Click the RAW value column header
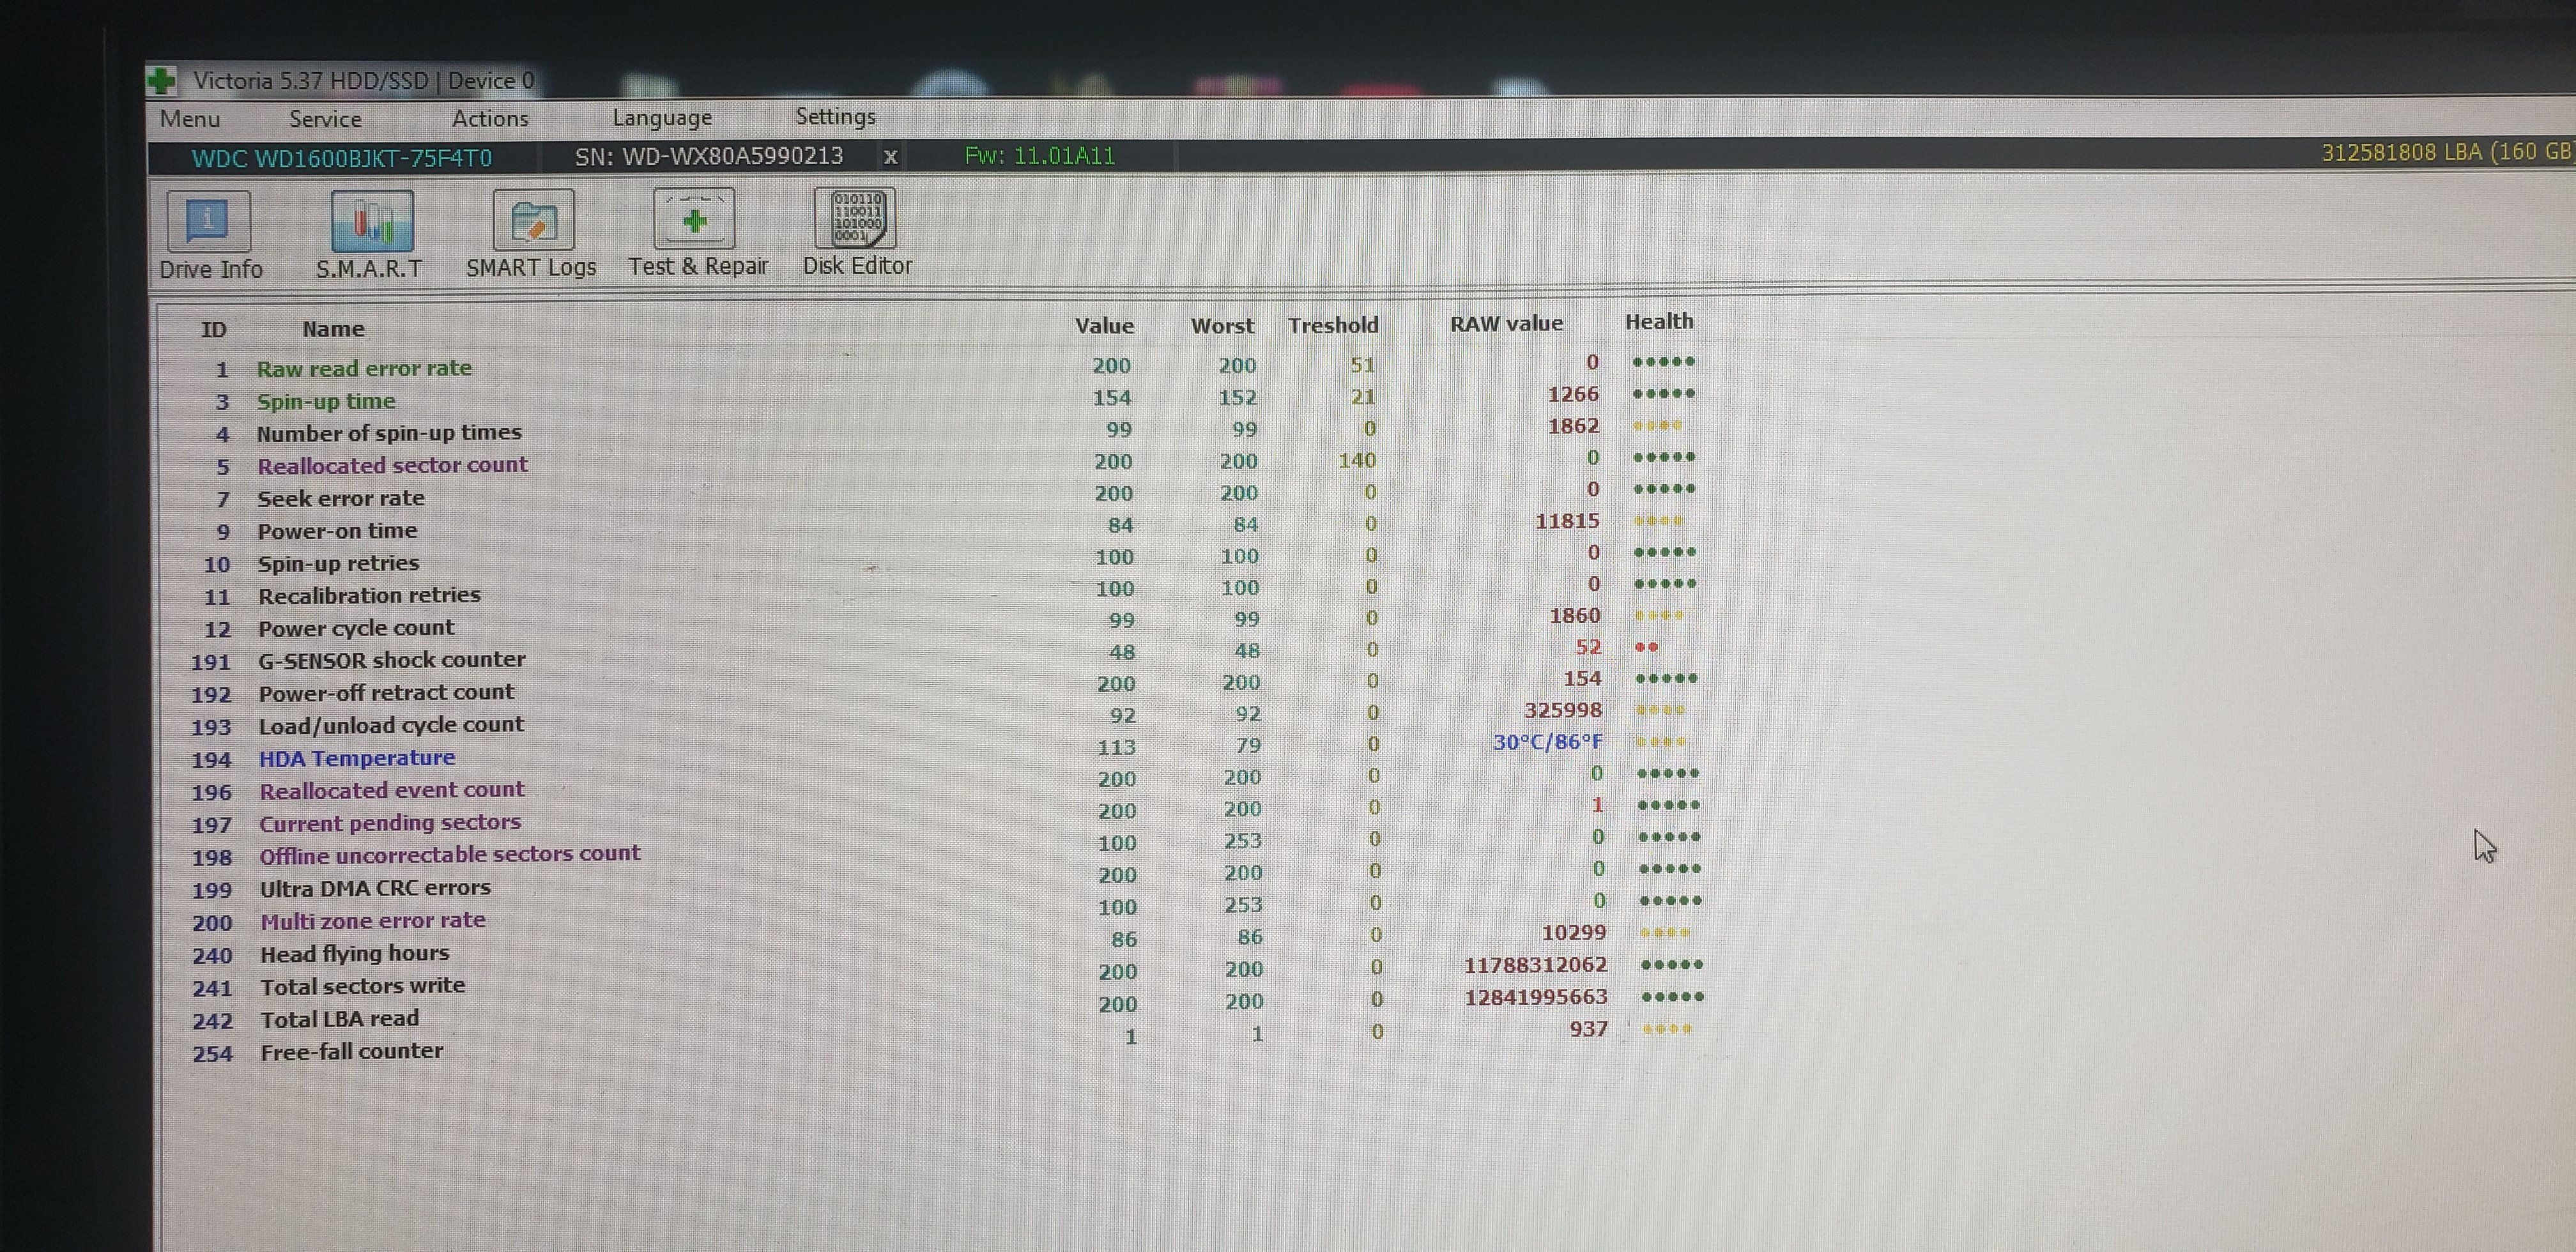The width and height of the screenshot is (2576, 1252). 1506,323
